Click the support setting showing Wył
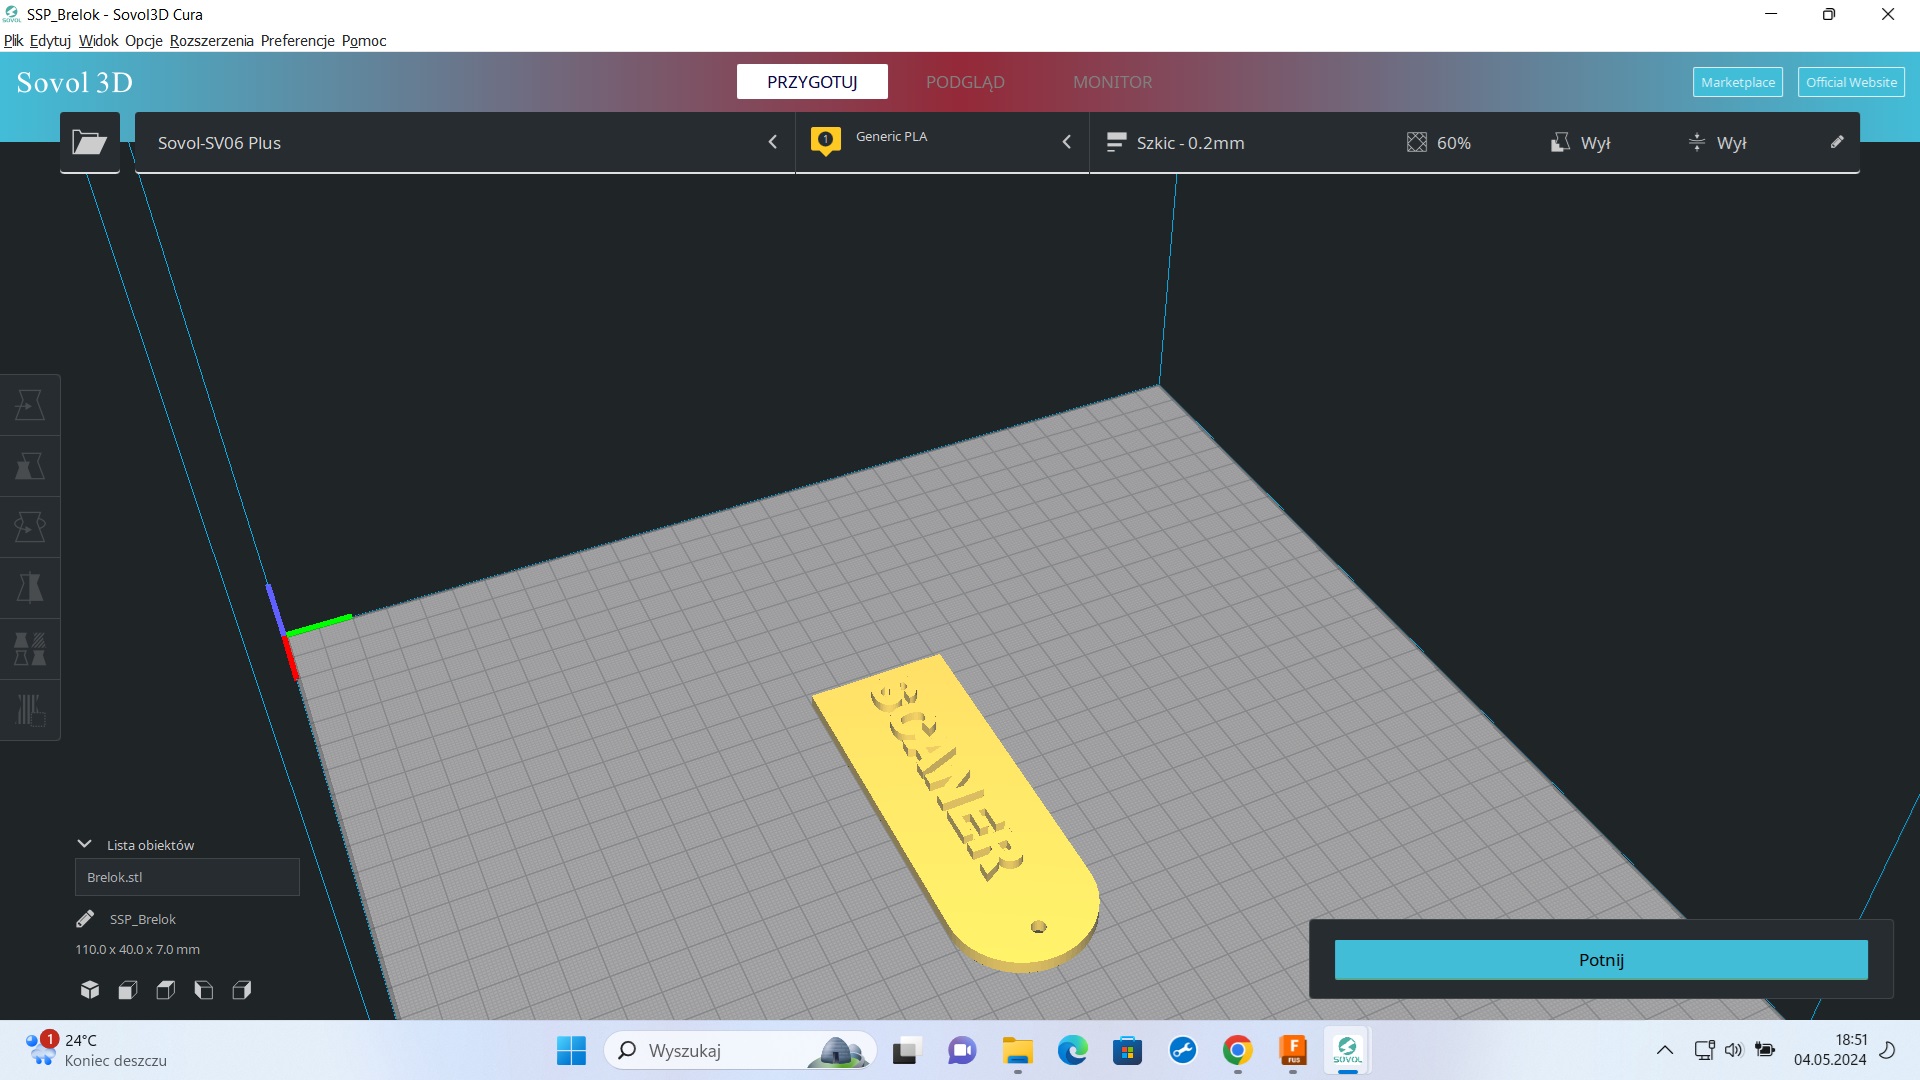Viewport: 1920px width, 1080px height. click(1581, 143)
